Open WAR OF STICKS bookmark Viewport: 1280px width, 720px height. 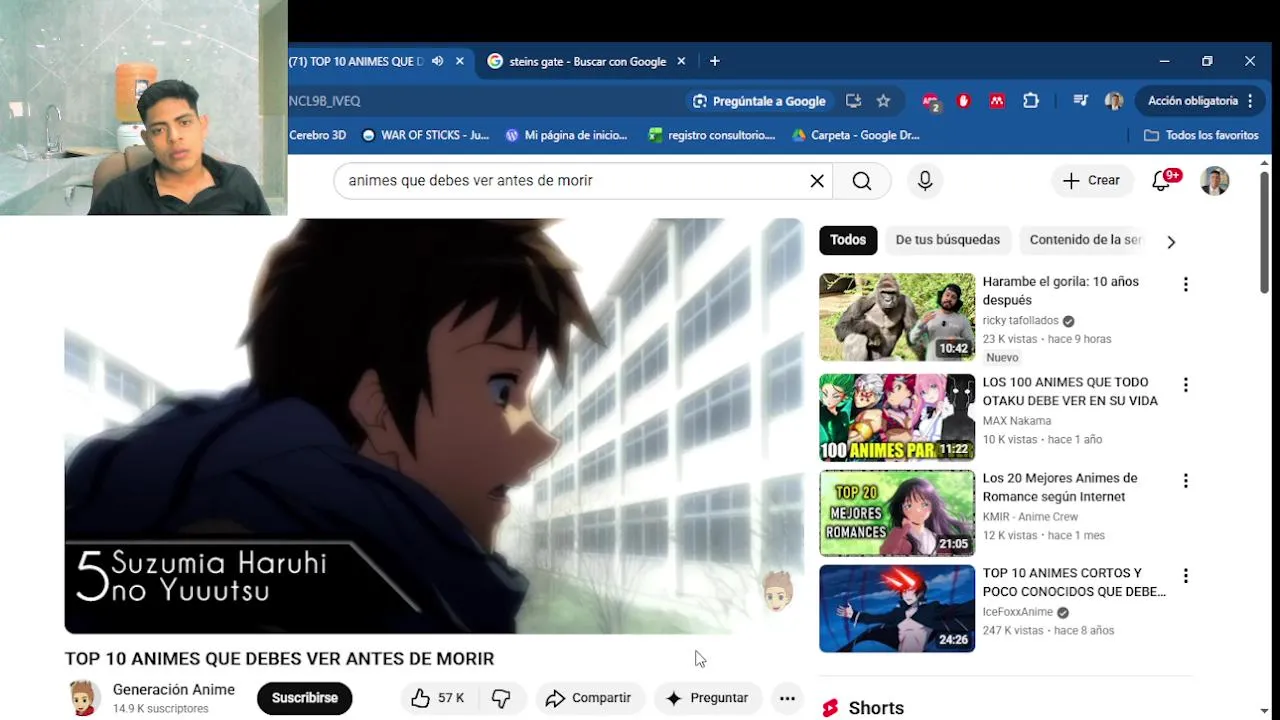426,135
